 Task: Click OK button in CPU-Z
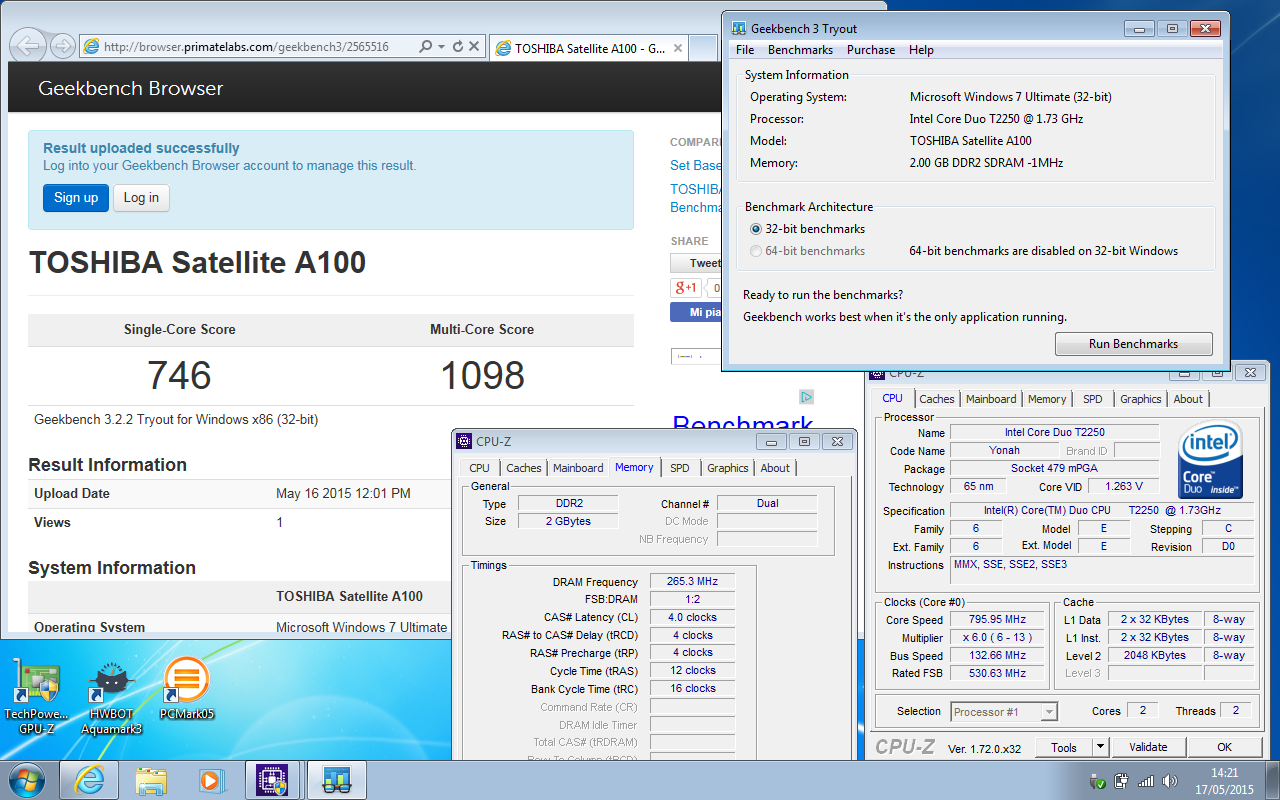[x=1224, y=747]
